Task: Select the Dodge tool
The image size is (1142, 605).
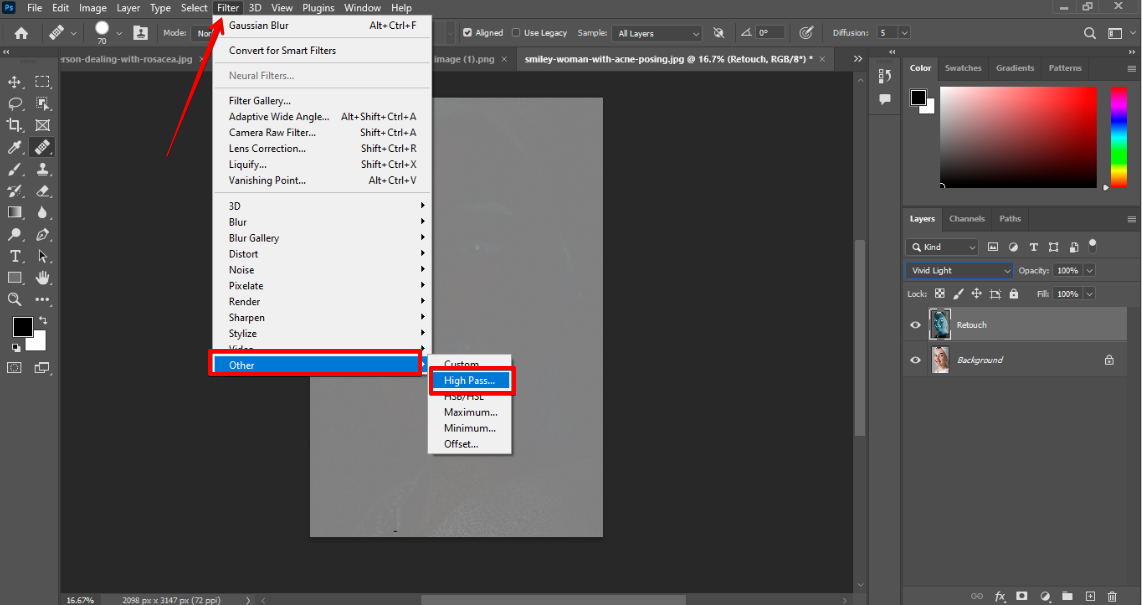Action: [14, 234]
